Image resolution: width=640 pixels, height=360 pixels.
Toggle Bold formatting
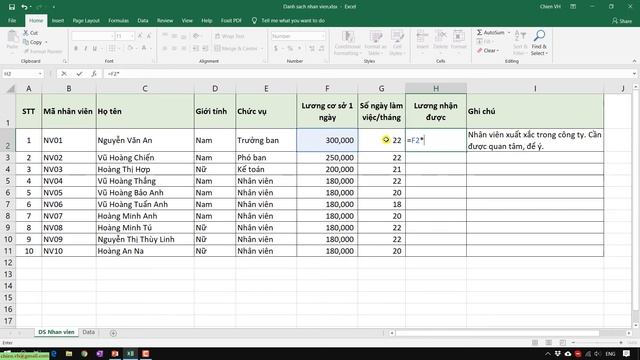(76, 49)
